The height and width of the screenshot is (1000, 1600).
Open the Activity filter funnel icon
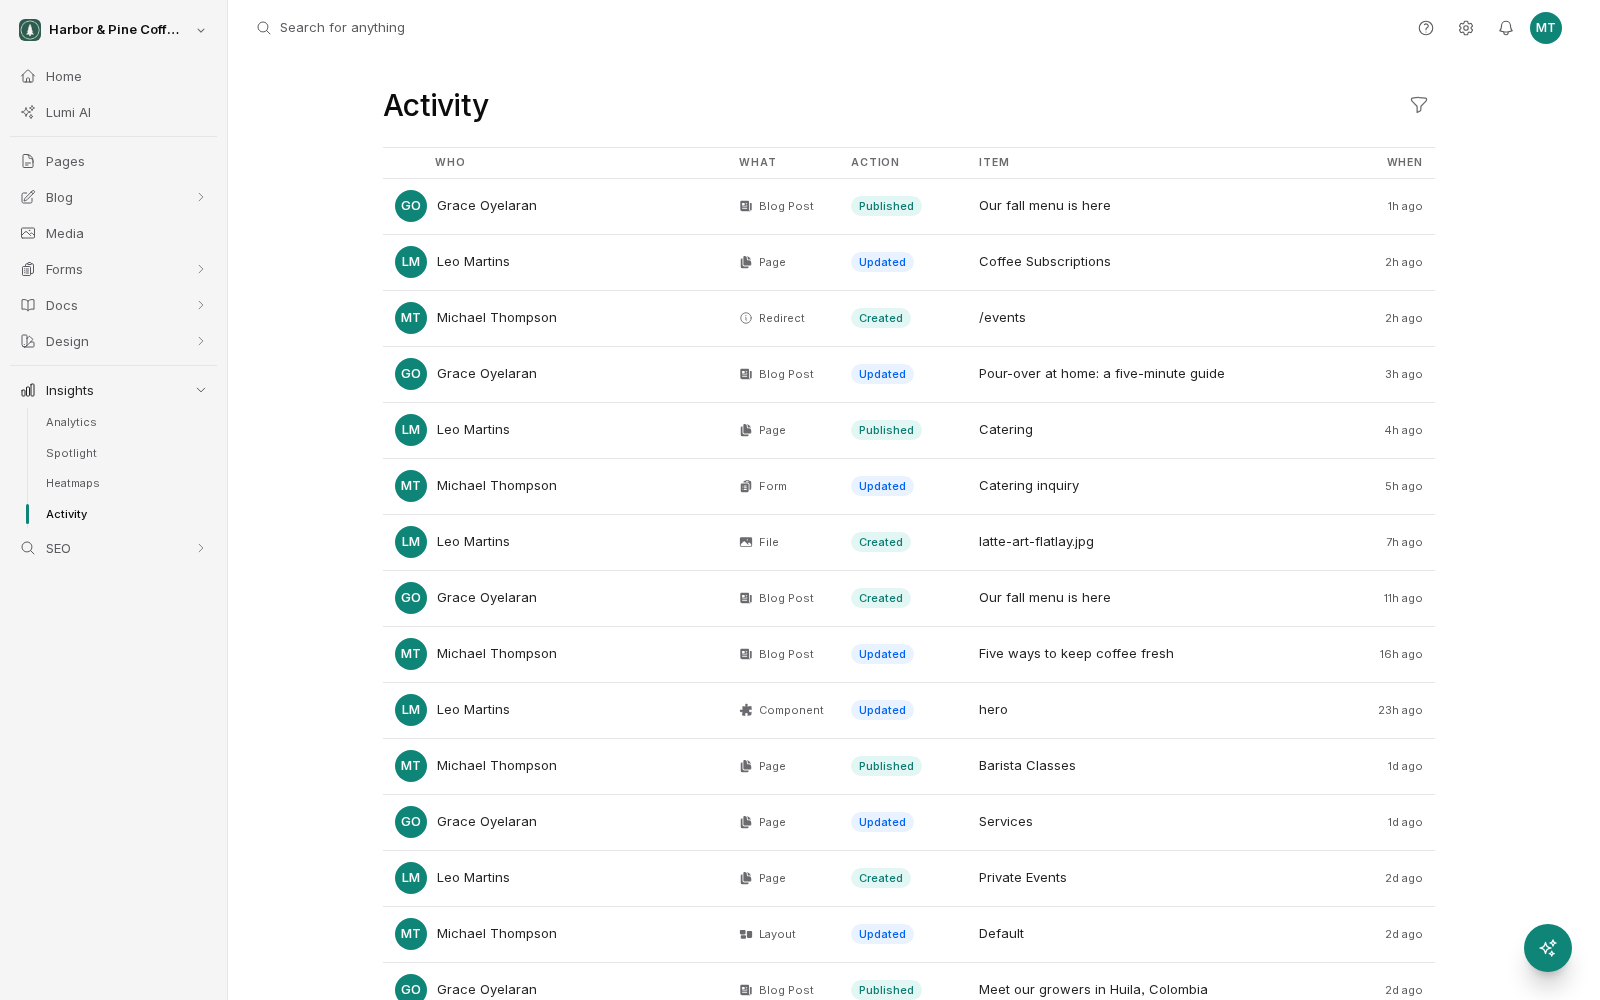click(x=1419, y=105)
